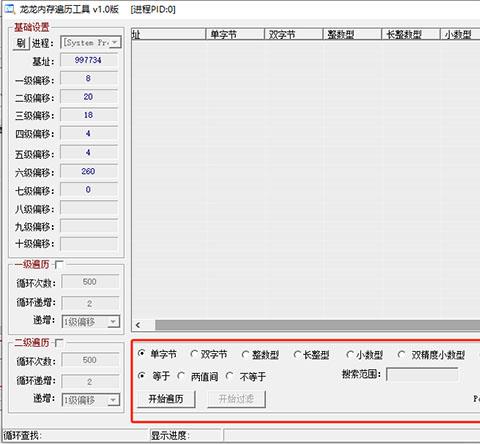Enable the 二级遍历 checkbox
Screen dimensions: 480x444
(x=59, y=343)
